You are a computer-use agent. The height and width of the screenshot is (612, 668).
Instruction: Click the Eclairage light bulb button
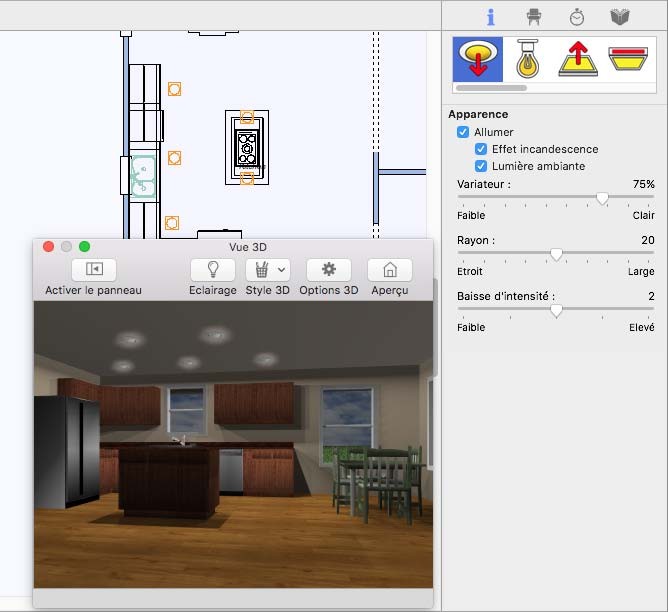[x=213, y=269]
